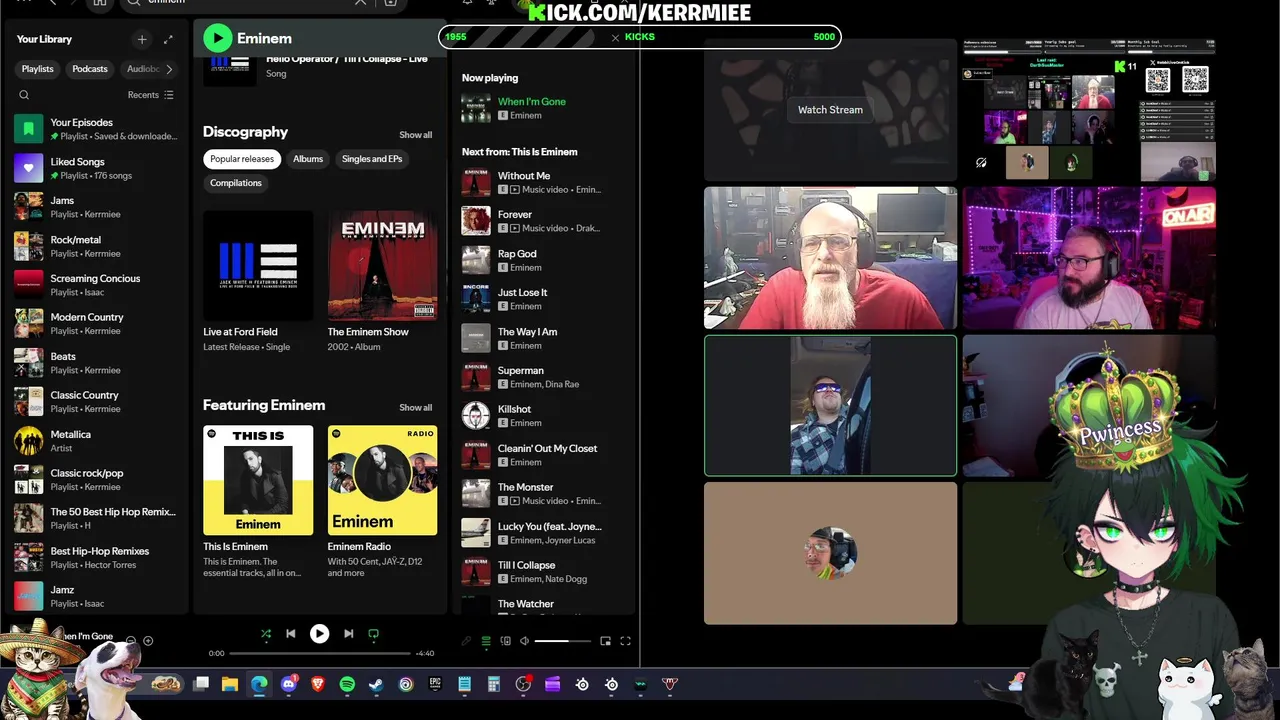Open The 50 Best Hip Hop Remix playlist

point(97,518)
